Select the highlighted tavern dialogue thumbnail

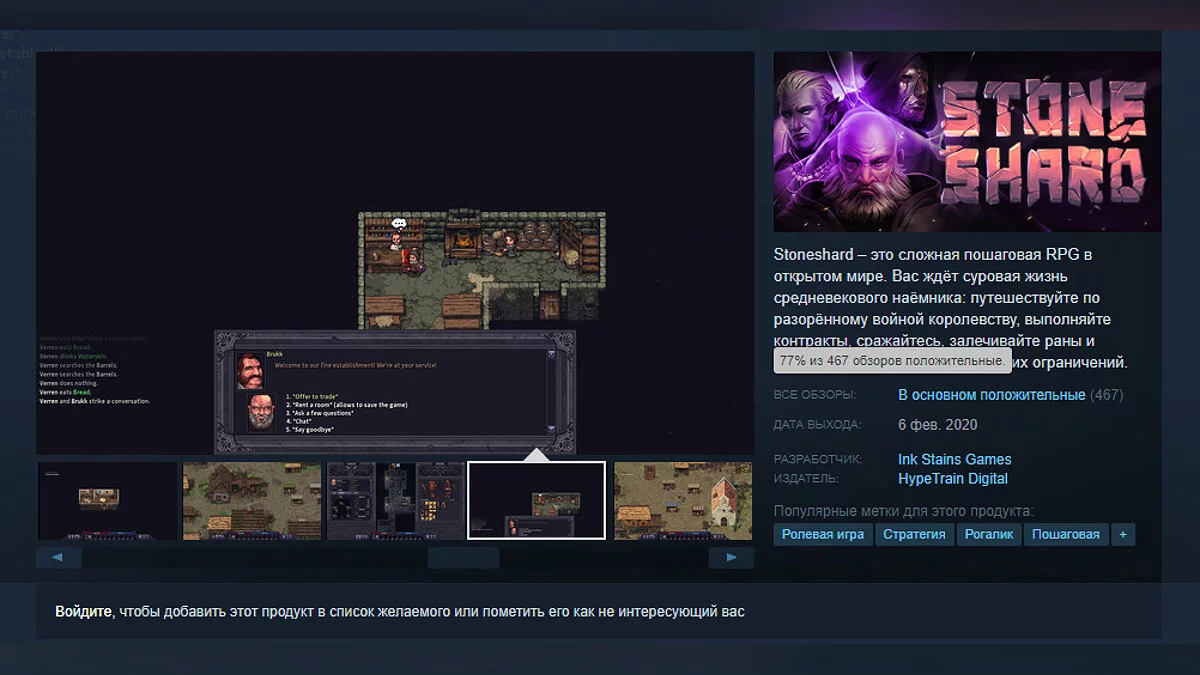pos(537,500)
